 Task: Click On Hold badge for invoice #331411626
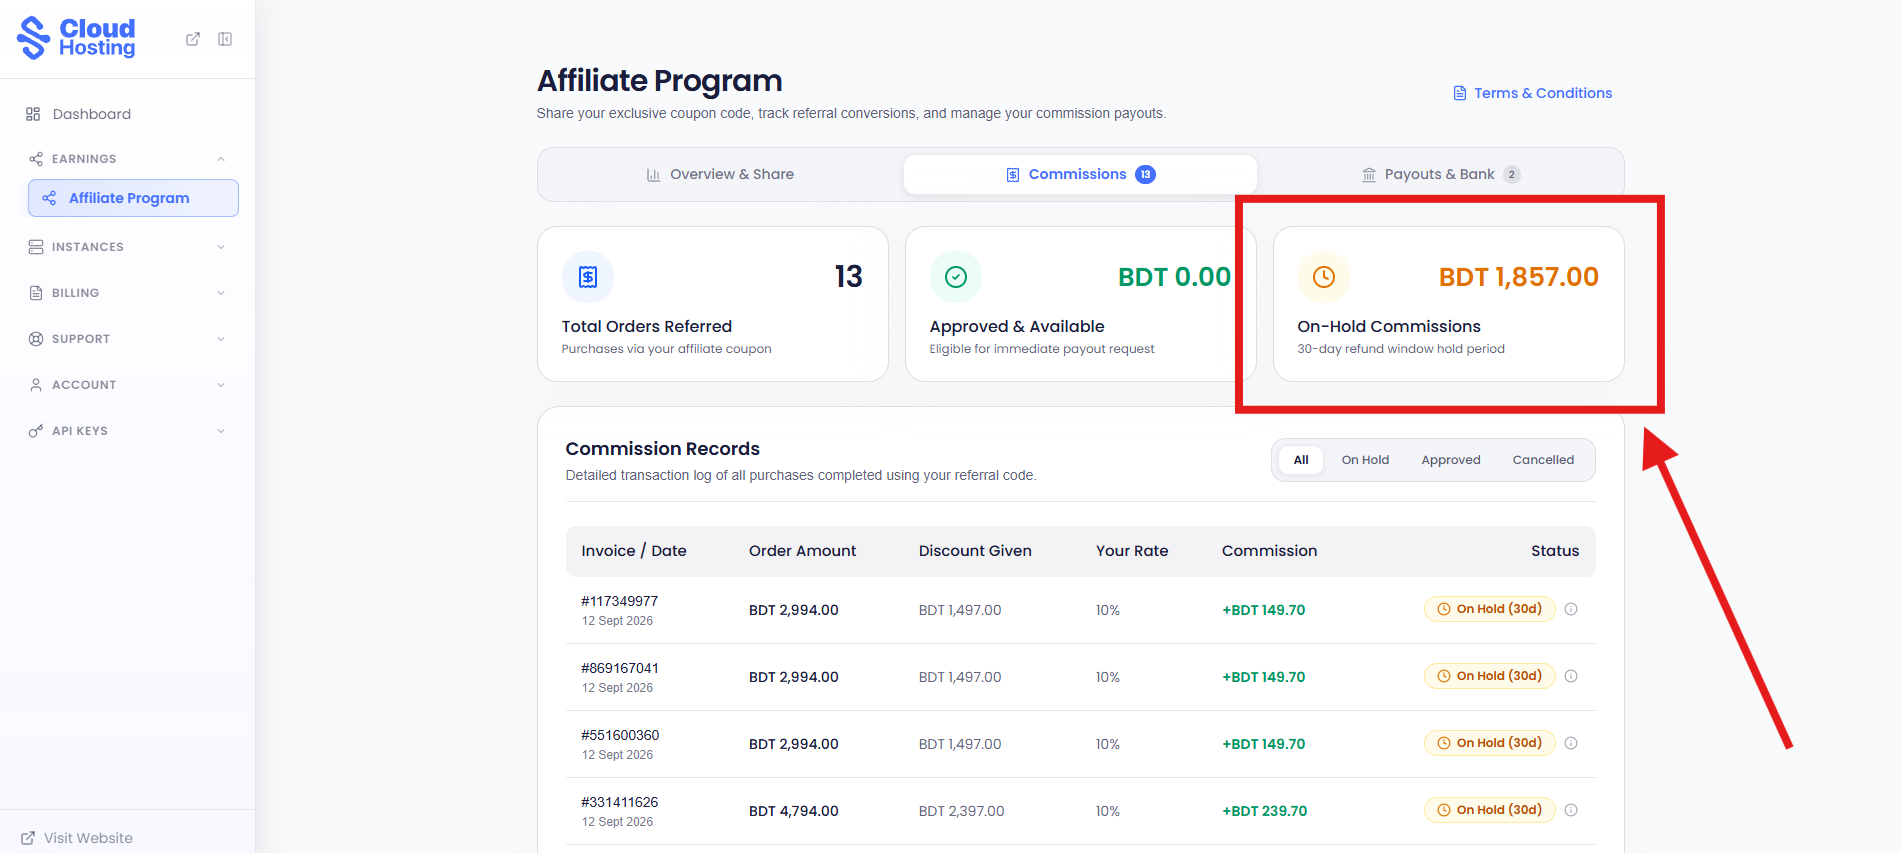click(x=1489, y=810)
